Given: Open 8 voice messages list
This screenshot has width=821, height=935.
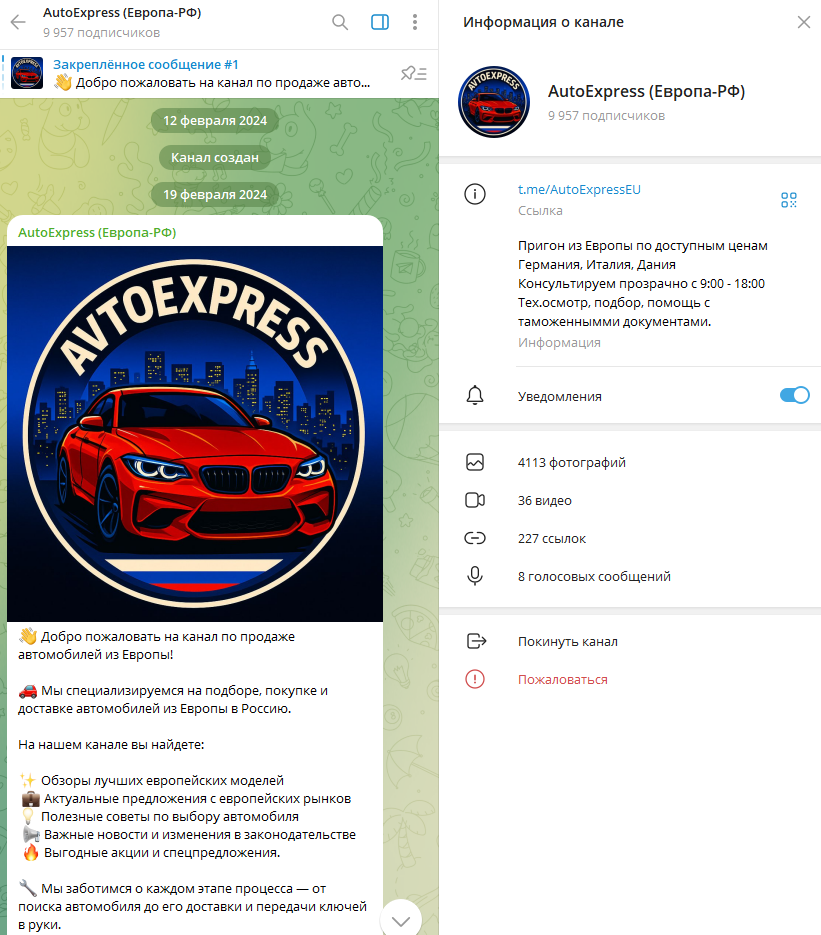Looking at the screenshot, I should click(x=593, y=576).
